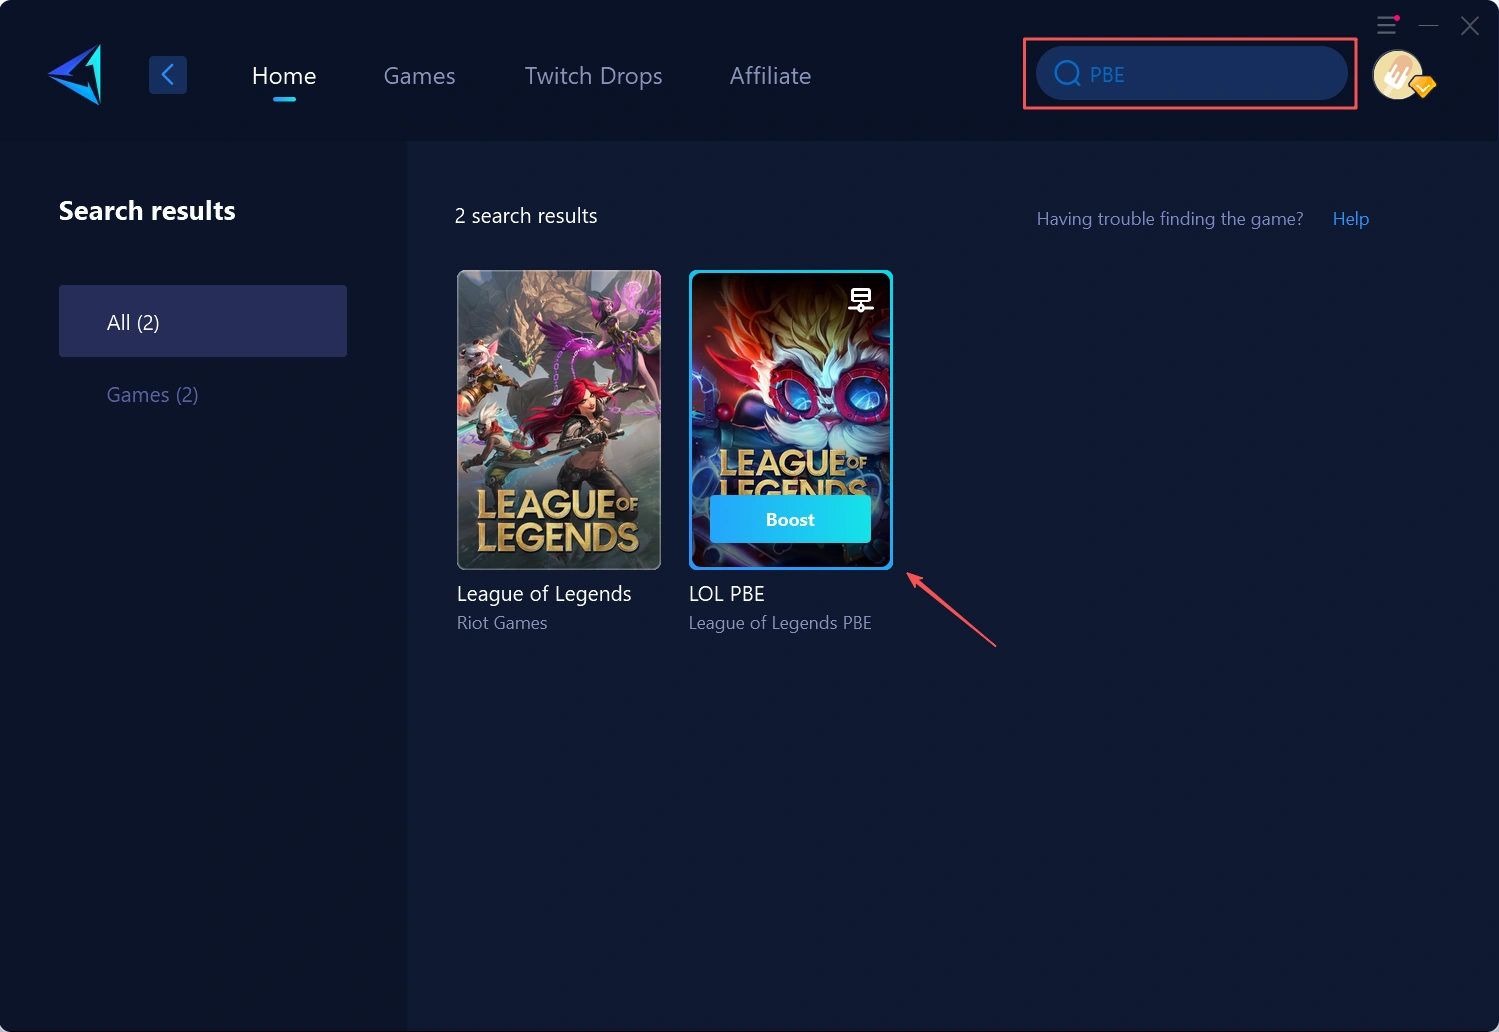Click the Boost button on LOL PBE
This screenshot has width=1499, height=1032.
[x=789, y=519]
